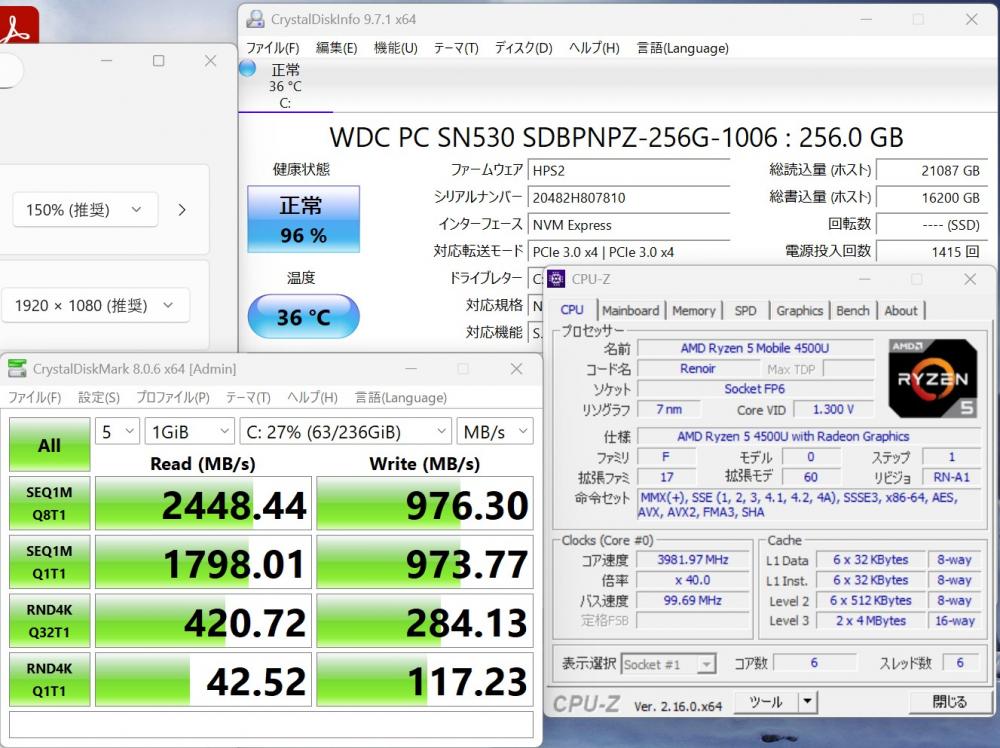
Task: Start the RND4K Q1T1 test
Action: 49,679
